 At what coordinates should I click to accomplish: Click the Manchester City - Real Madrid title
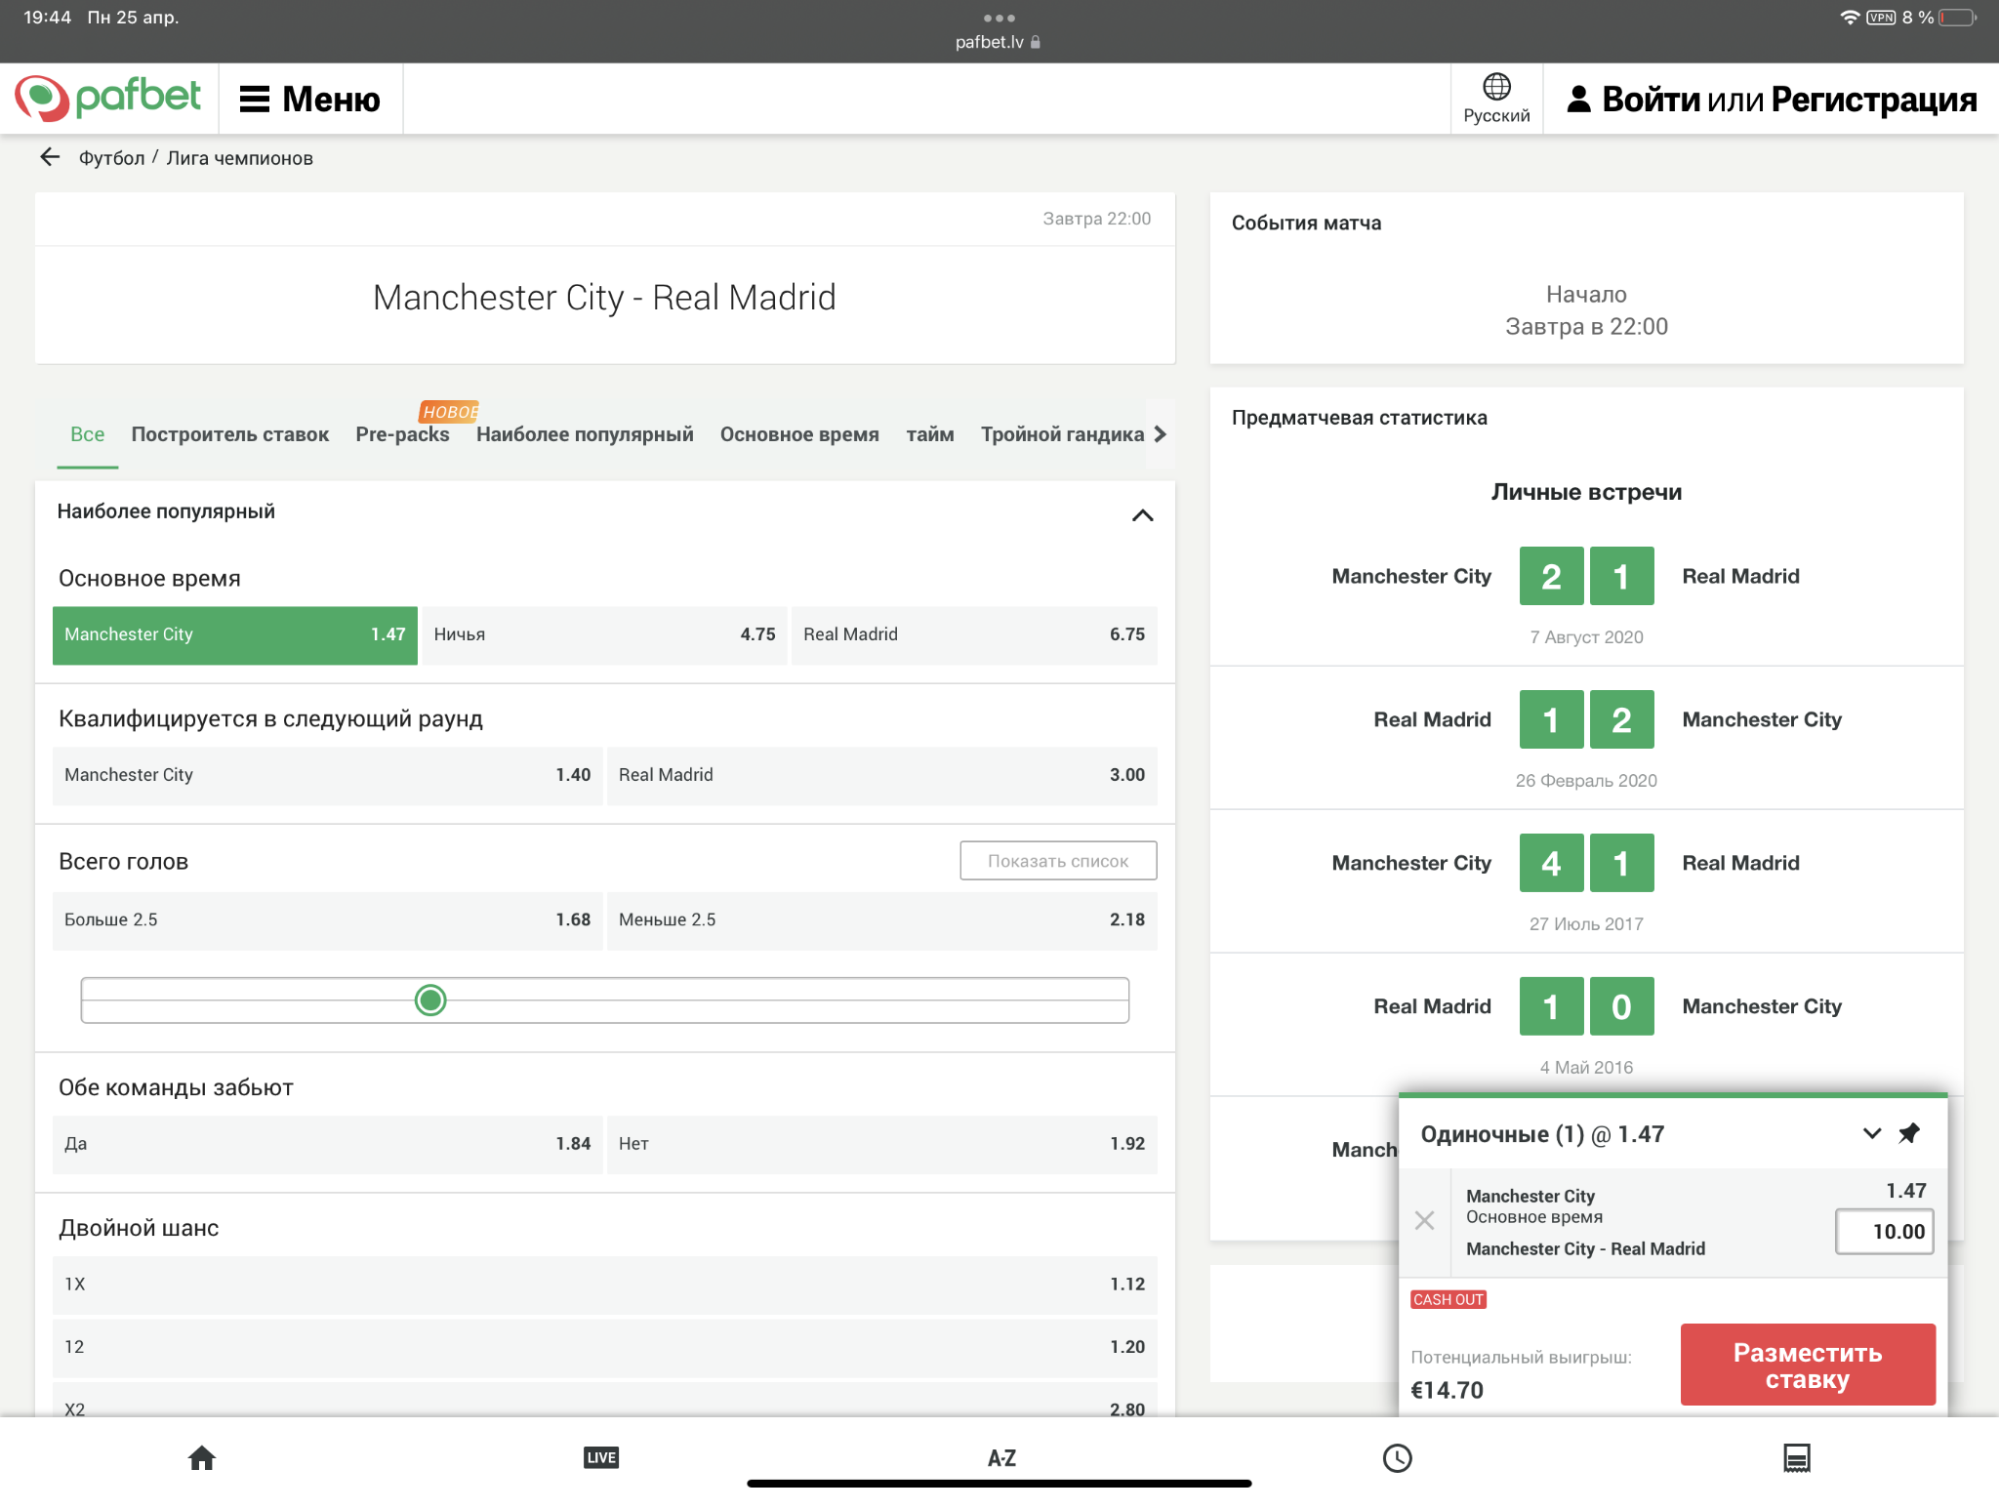604,298
